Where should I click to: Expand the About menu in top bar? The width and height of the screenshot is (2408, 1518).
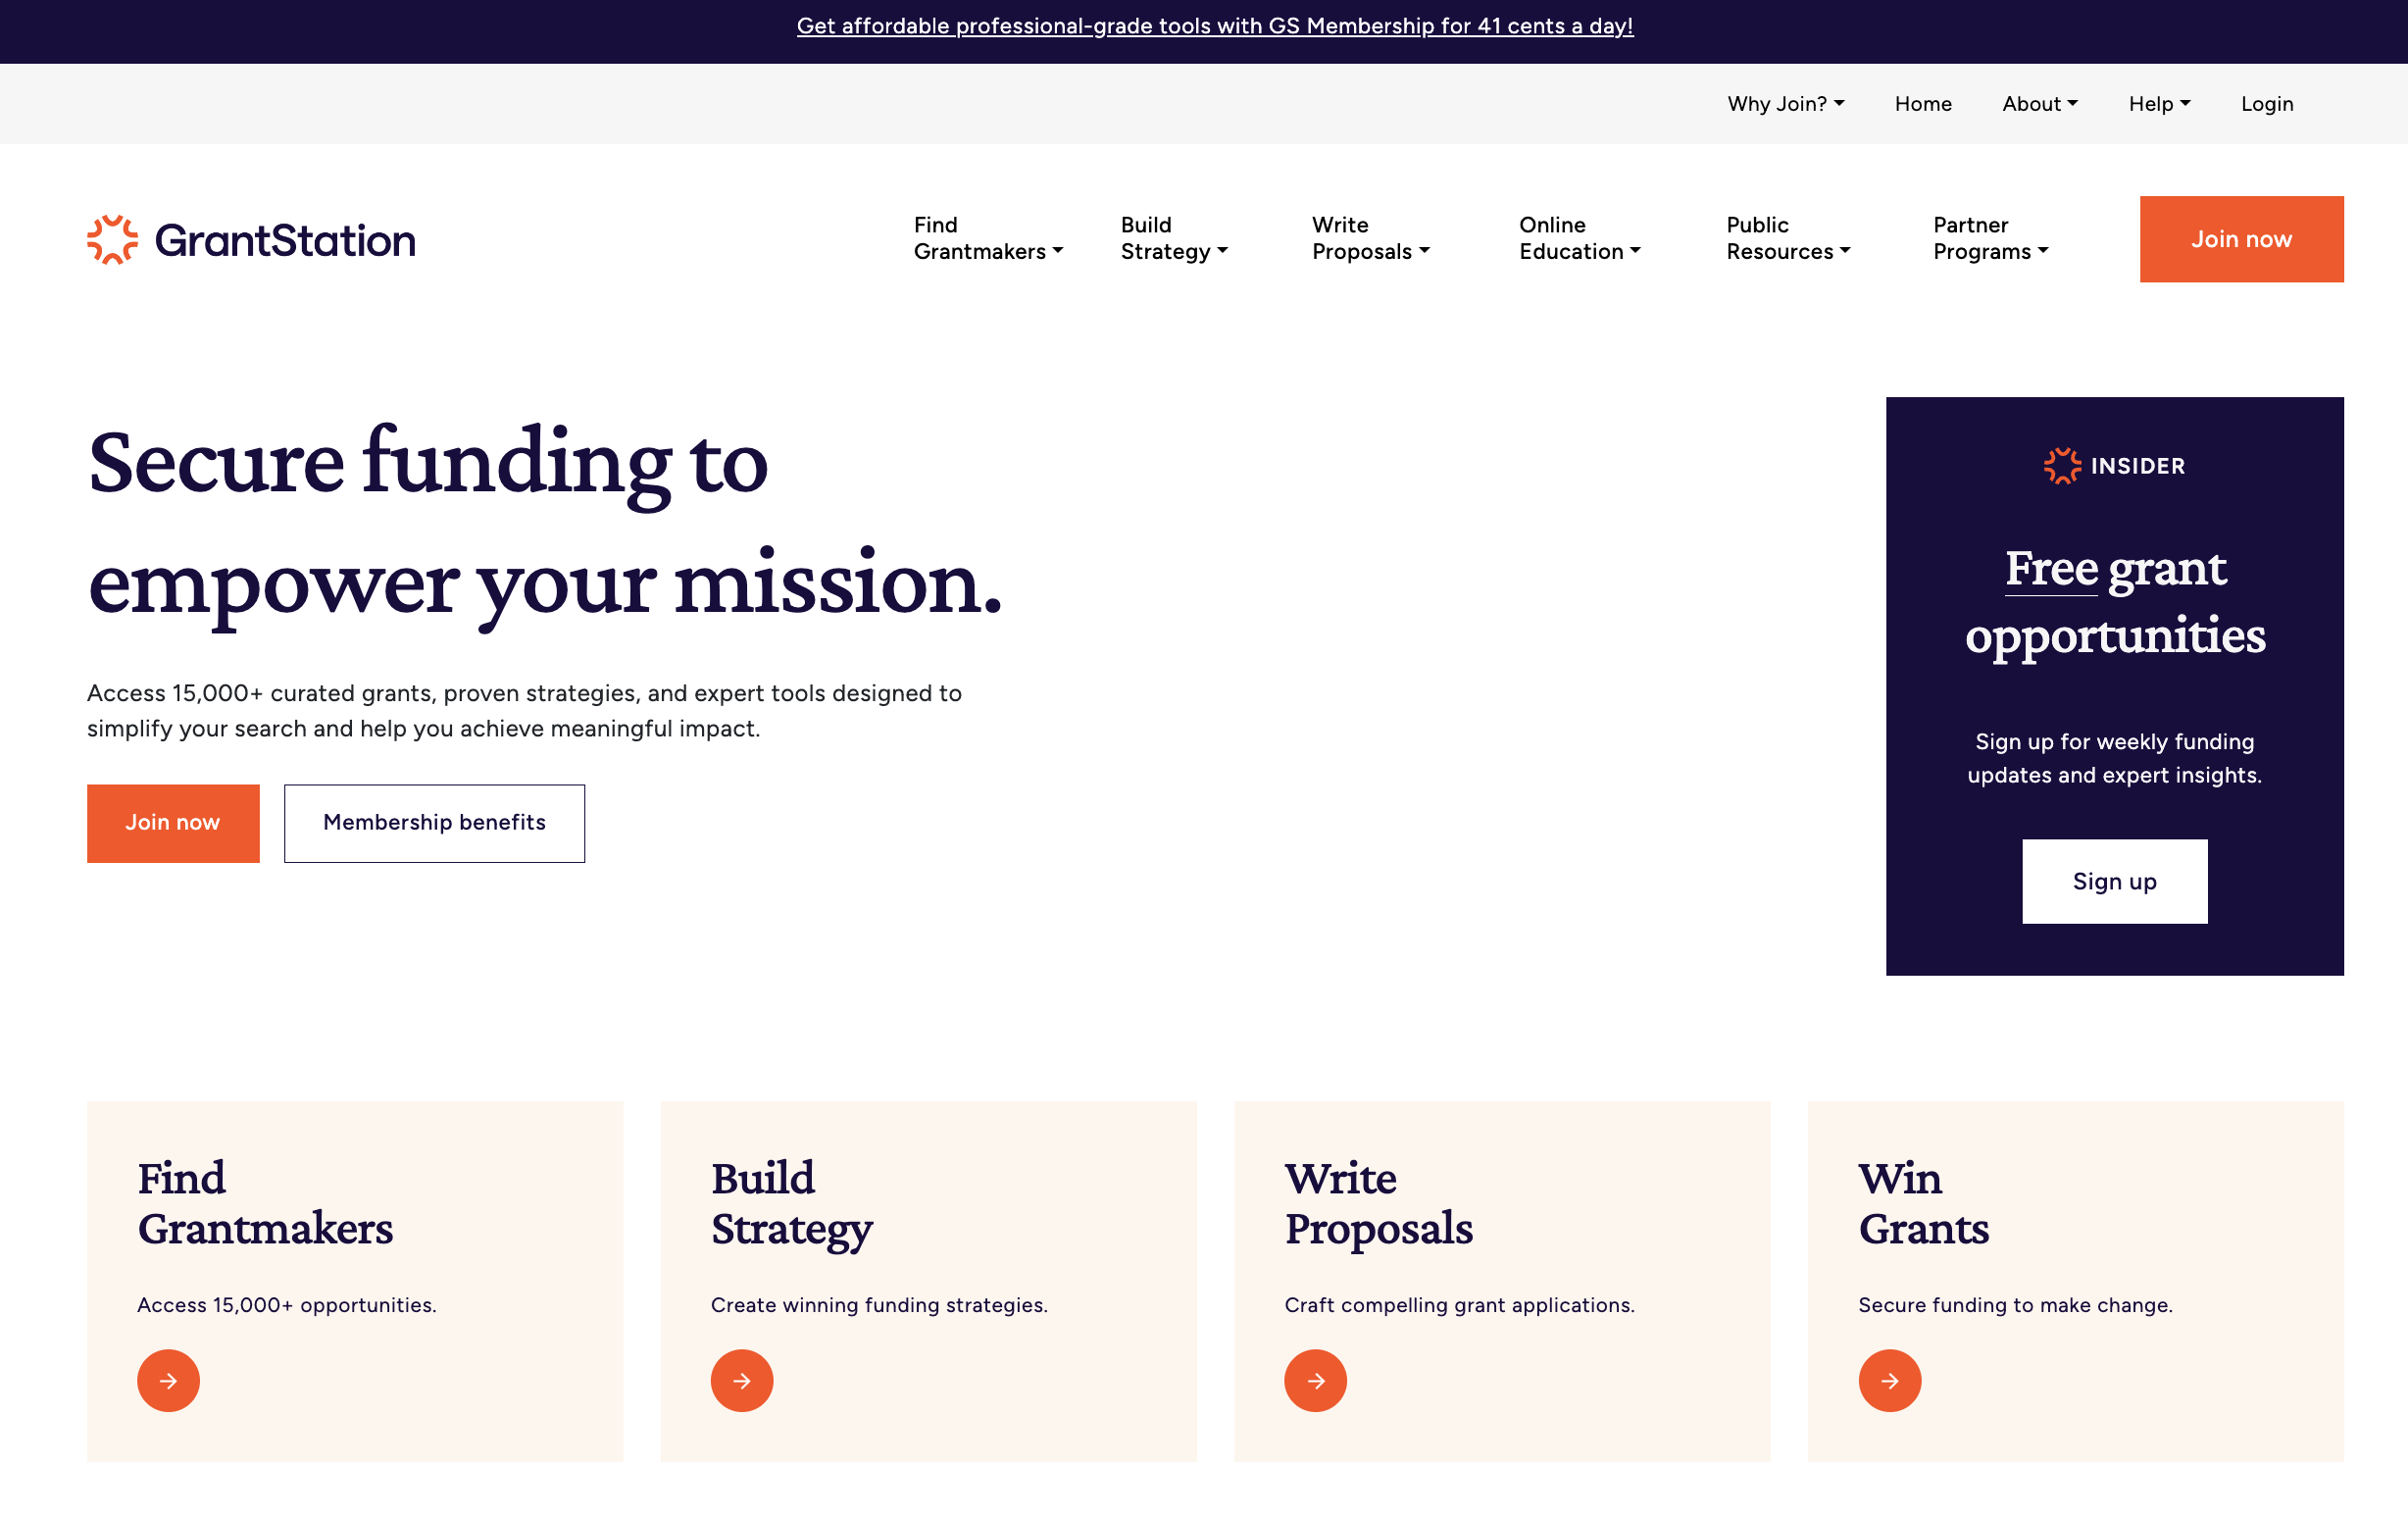(2039, 104)
